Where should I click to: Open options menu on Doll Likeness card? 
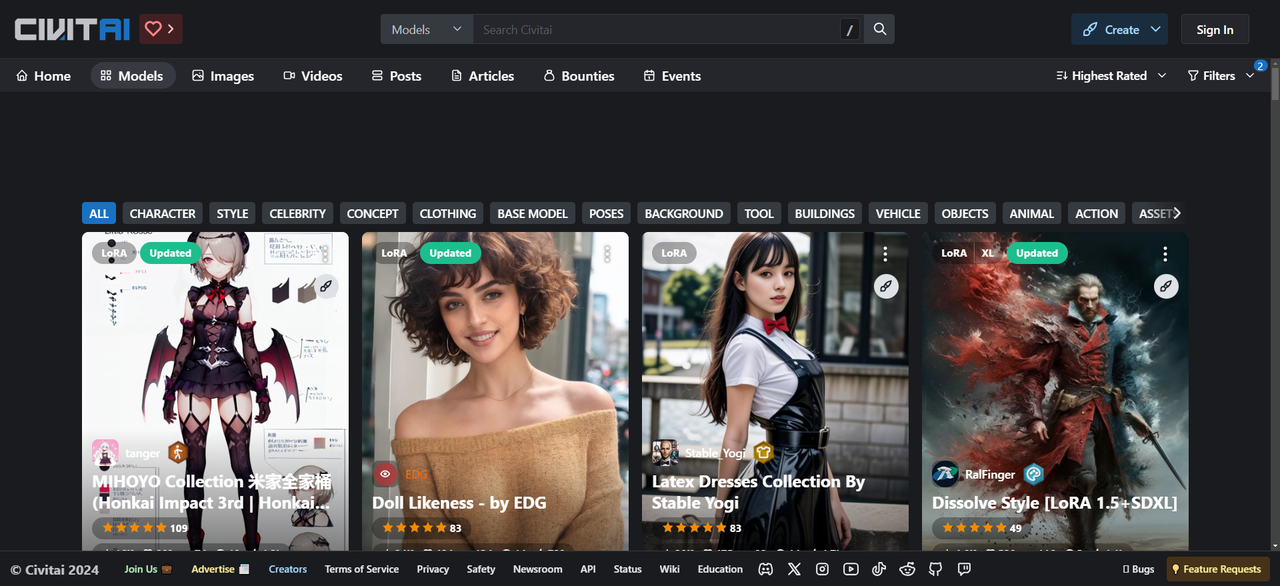tap(606, 254)
